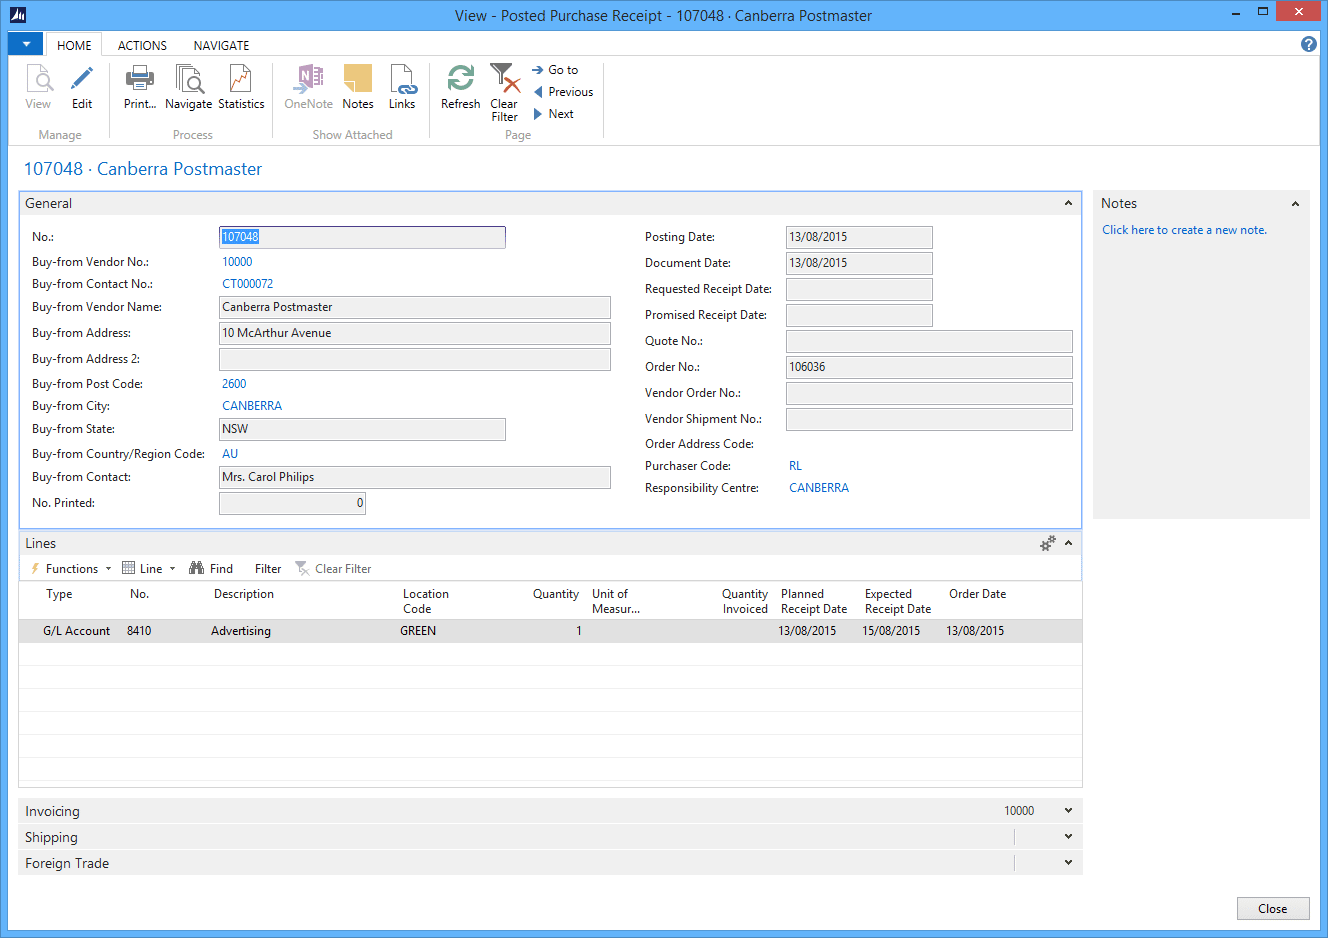Click the Quote No. field

click(929, 341)
